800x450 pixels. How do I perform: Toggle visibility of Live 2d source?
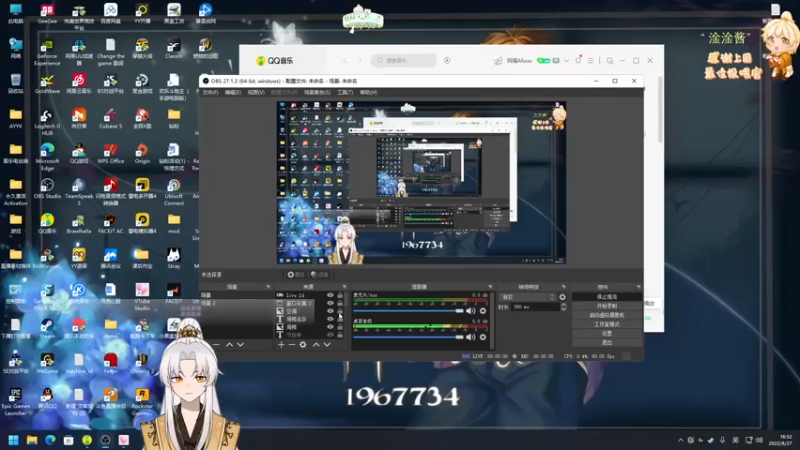pos(330,295)
